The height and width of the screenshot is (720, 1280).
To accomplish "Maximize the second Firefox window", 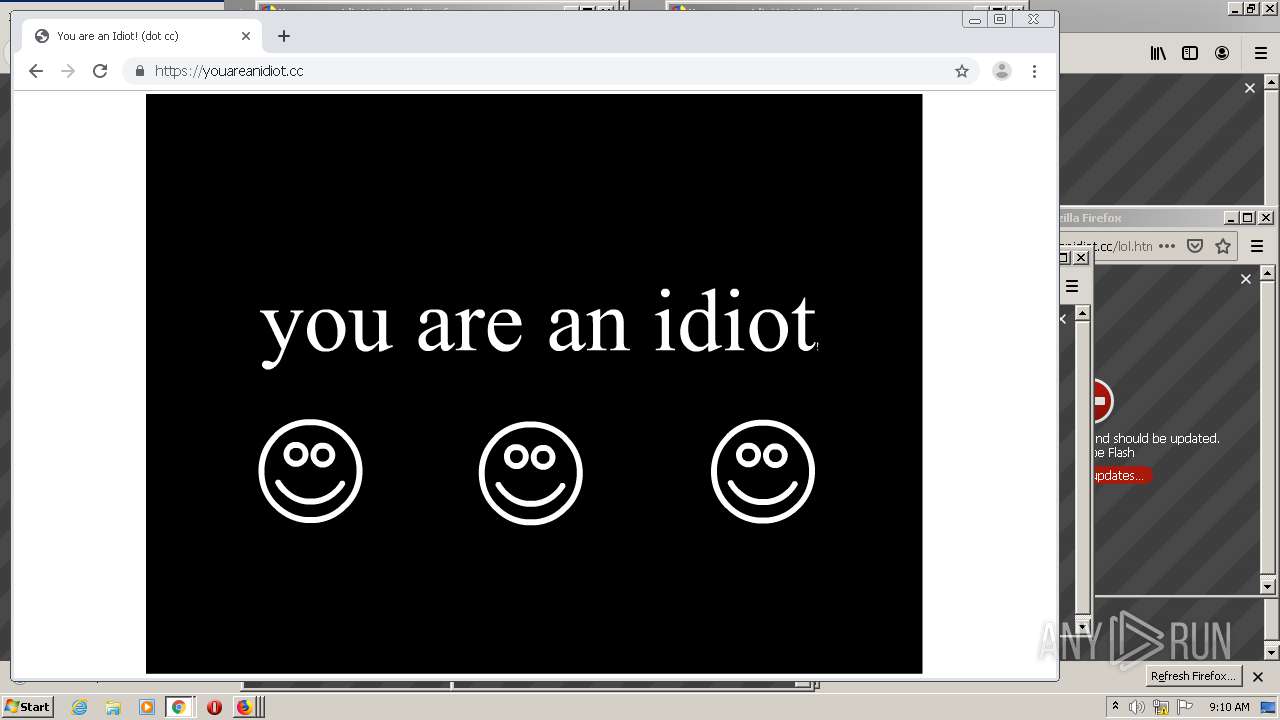I will coord(1247,218).
